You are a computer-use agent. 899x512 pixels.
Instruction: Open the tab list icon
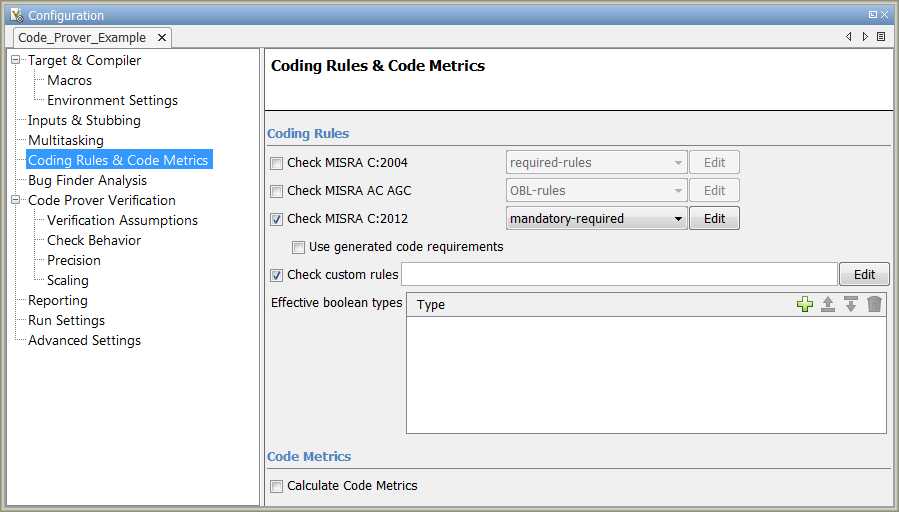(x=881, y=37)
